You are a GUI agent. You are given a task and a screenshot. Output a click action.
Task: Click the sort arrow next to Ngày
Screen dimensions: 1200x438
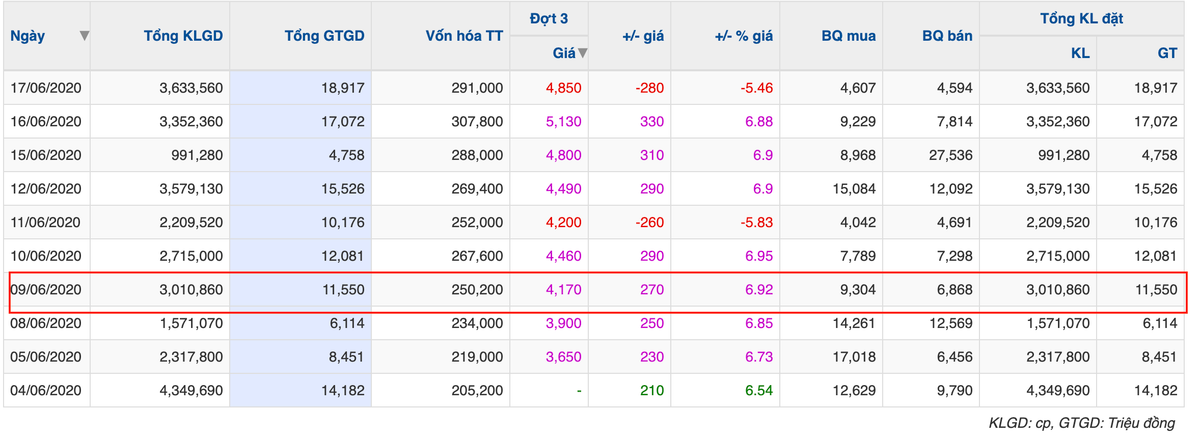tap(84, 36)
